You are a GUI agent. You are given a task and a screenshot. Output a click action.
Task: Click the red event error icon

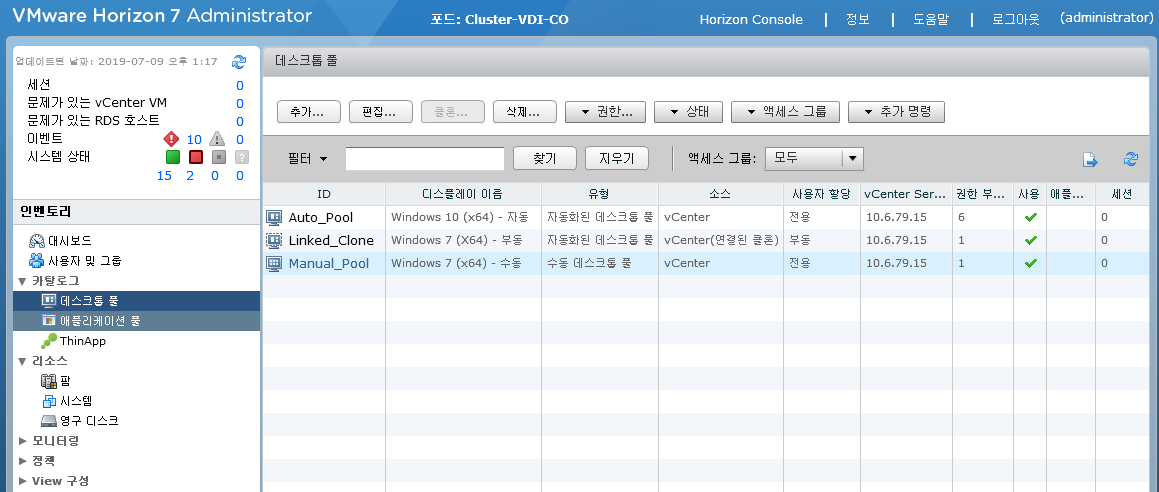pyautogui.click(x=171, y=139)
